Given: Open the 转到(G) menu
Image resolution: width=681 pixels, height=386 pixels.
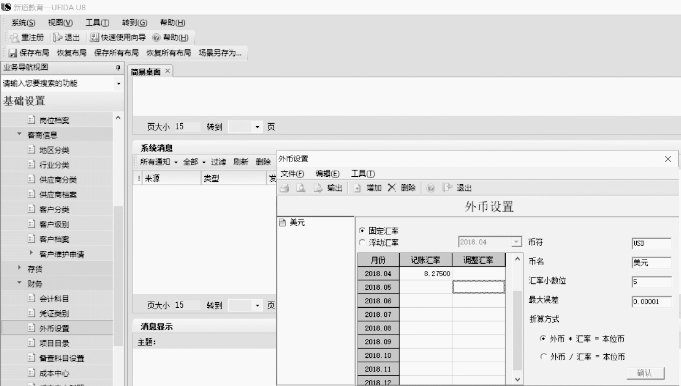Looking at the screenshot, I should [x=134, y=23].
